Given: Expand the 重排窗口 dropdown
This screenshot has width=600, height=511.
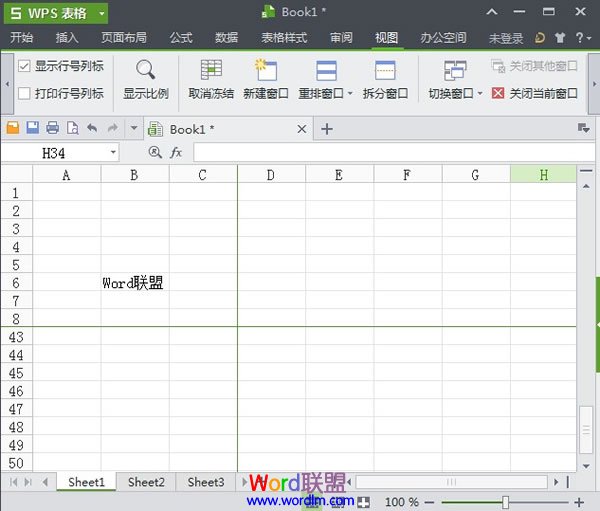Looking at the screenshot, I should click(350, 94).
